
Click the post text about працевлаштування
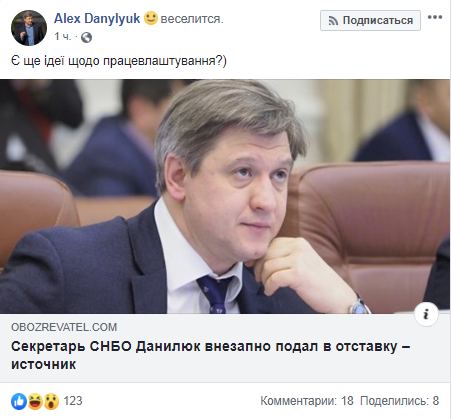point(119,61)
